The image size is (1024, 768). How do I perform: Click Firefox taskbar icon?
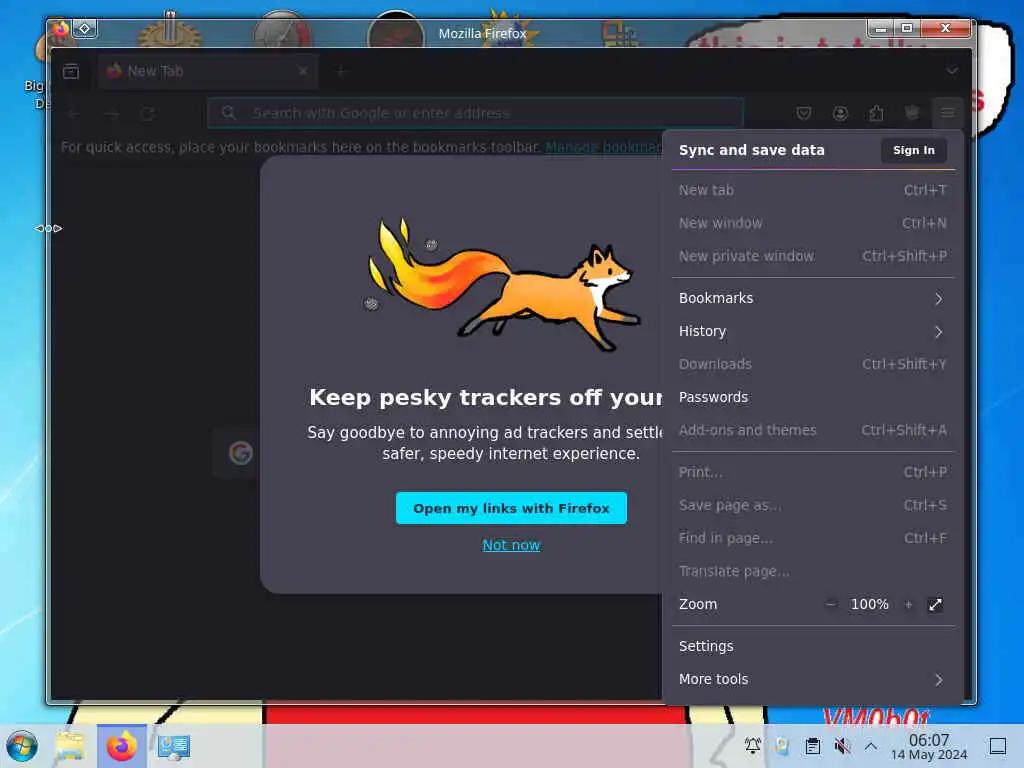coord(121,746)
